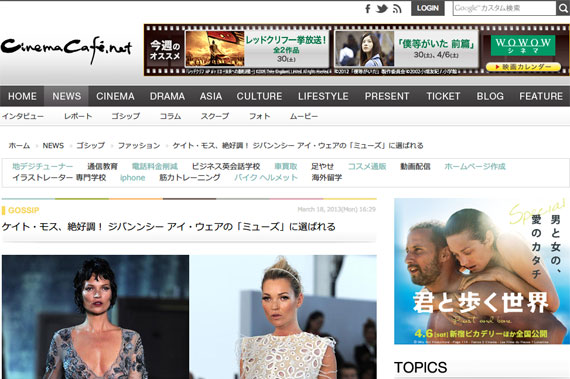Select the スクープ submenu tab
The image size is (570, 379).
[x=215, y=116]
